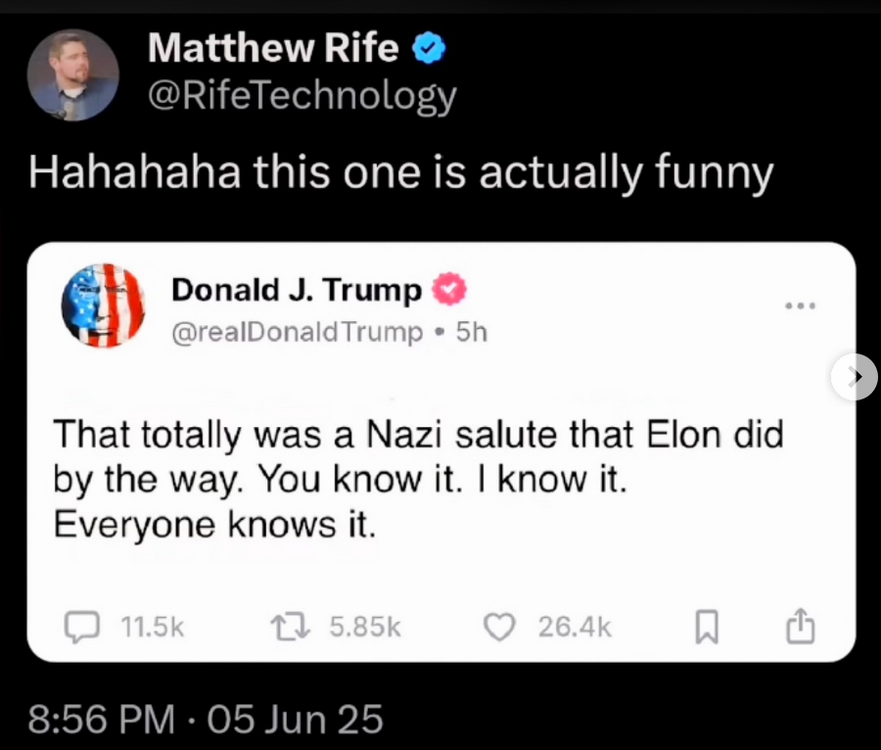This screenshot has width=881, height=750.
Task: Open the Donald J. Trump name link
Action: click(x=297, y=290)
